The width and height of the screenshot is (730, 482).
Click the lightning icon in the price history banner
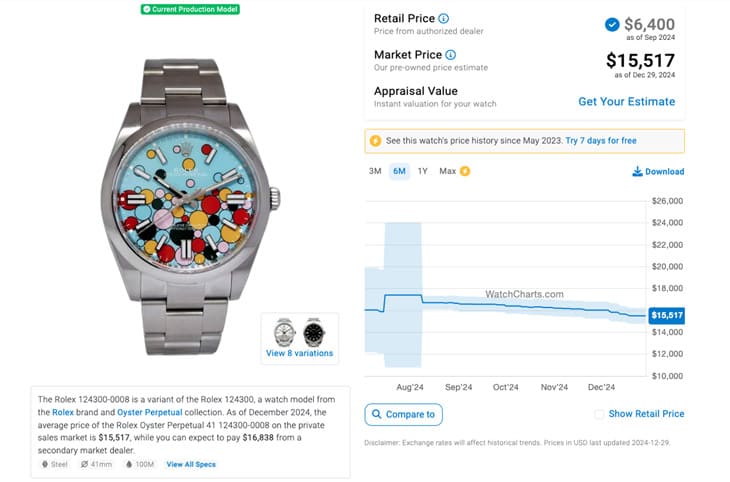[376, 141]
